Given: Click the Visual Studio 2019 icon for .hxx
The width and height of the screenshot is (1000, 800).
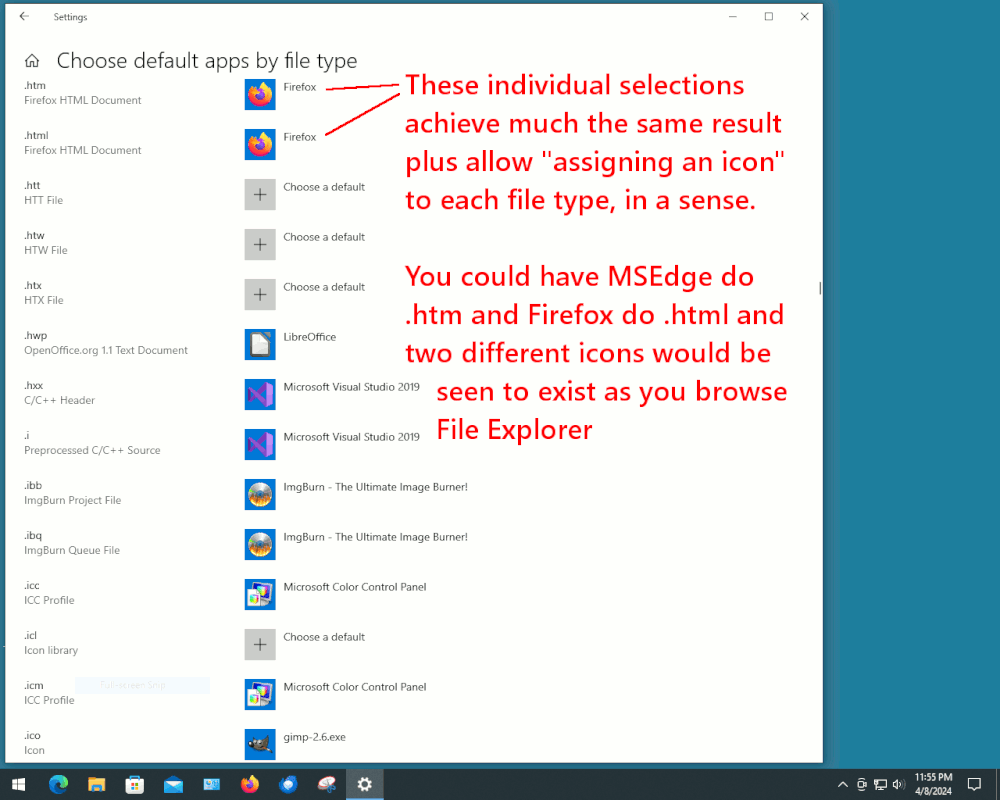Looking at the screenshot, I should [x=260, y=394].
